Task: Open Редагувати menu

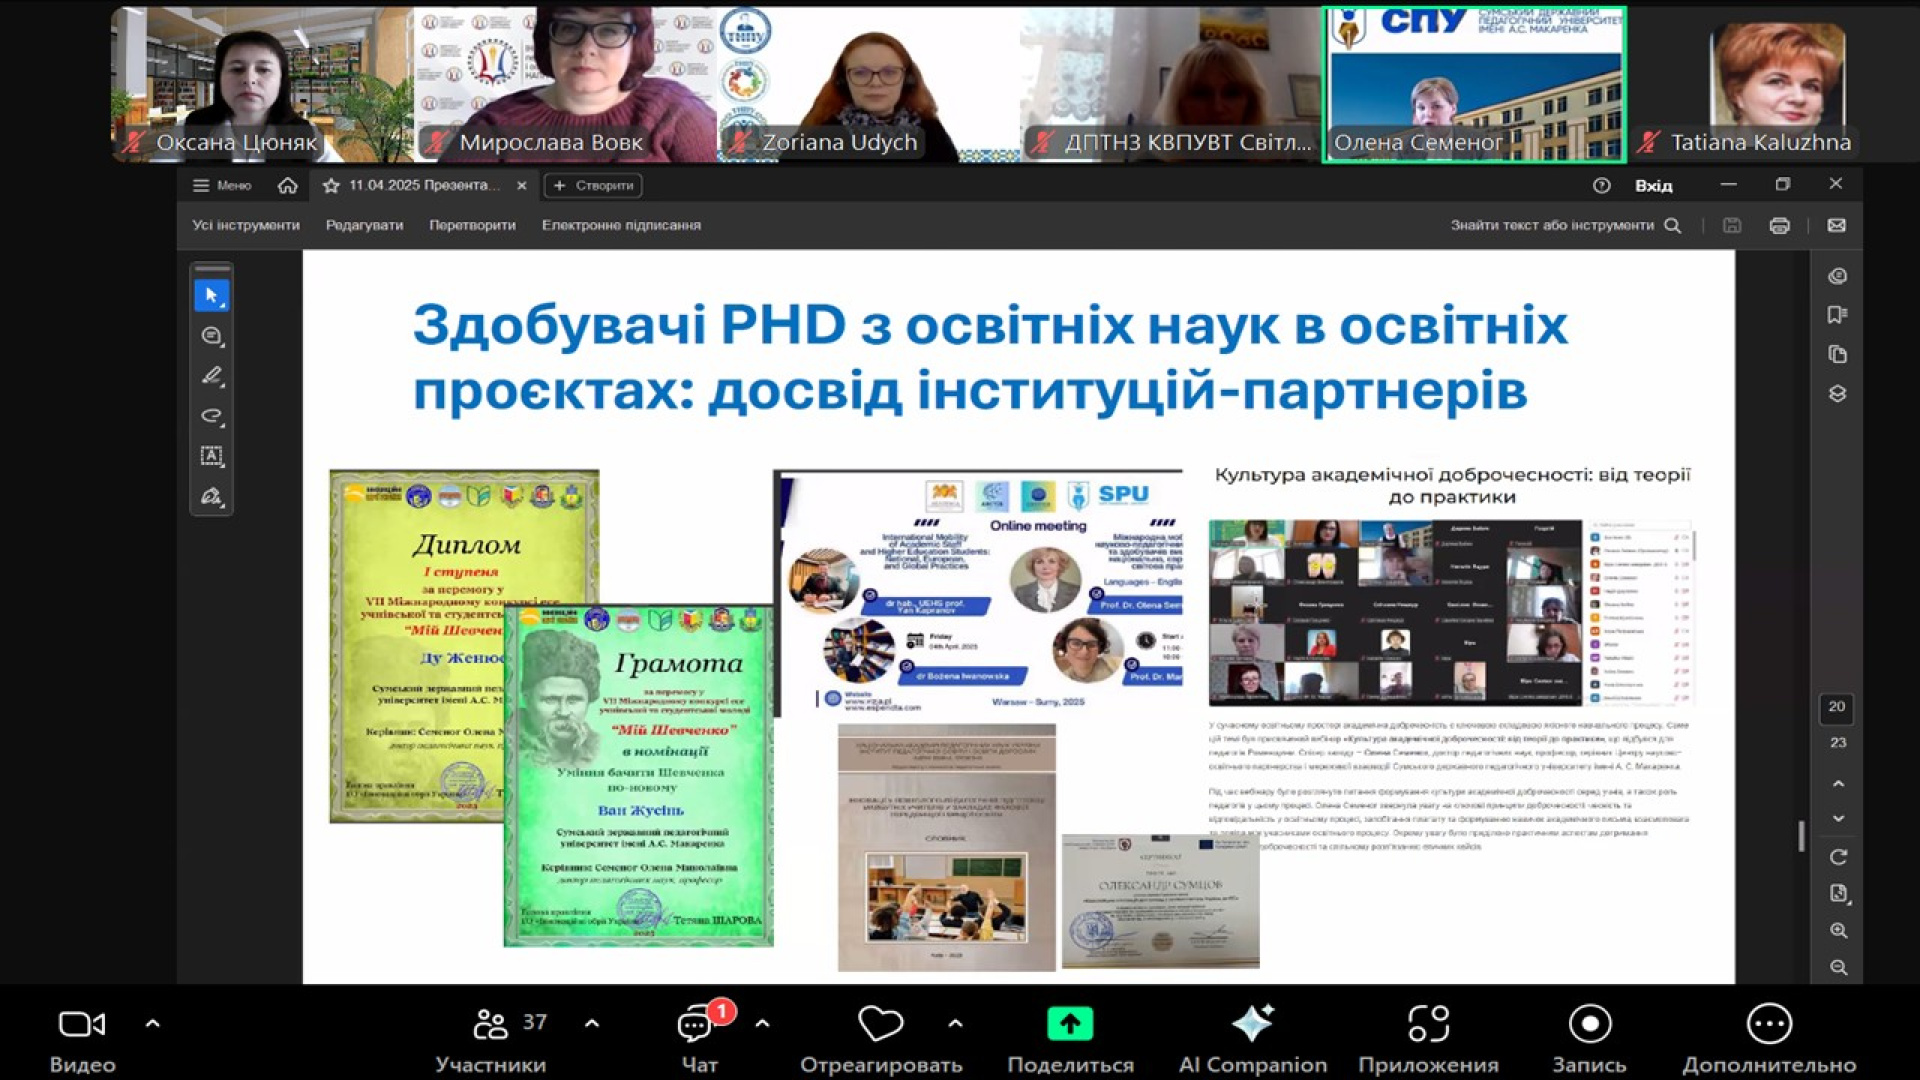Action: pyautogui.click(x=364, y=225)
